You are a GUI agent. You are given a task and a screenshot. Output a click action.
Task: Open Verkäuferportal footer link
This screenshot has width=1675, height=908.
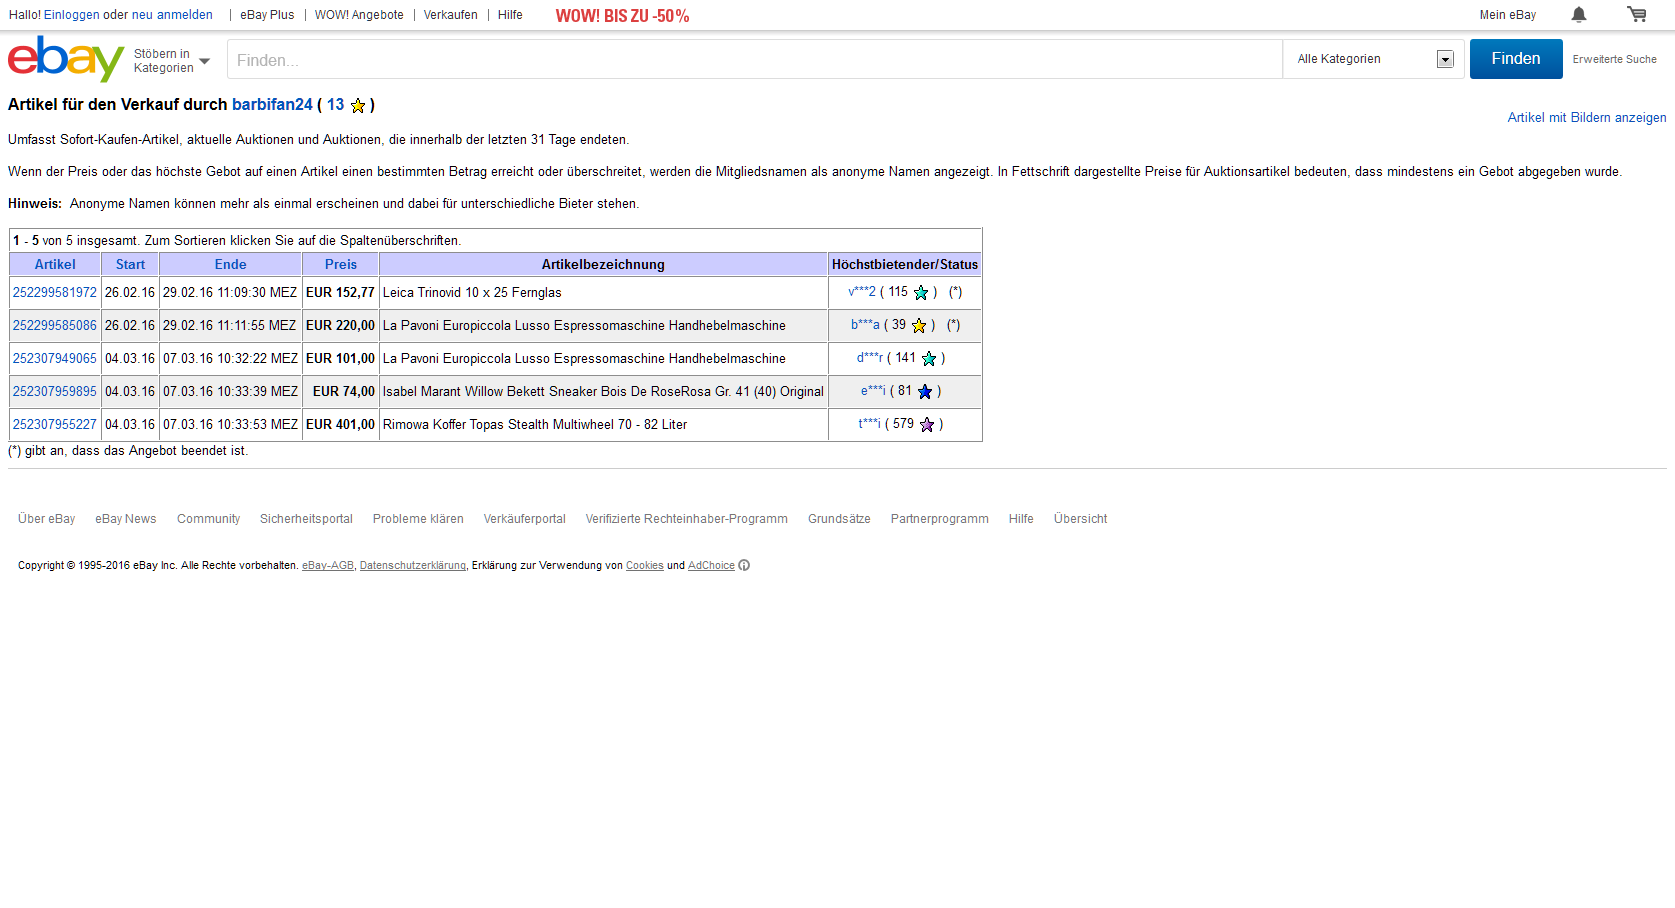[524, 519]
